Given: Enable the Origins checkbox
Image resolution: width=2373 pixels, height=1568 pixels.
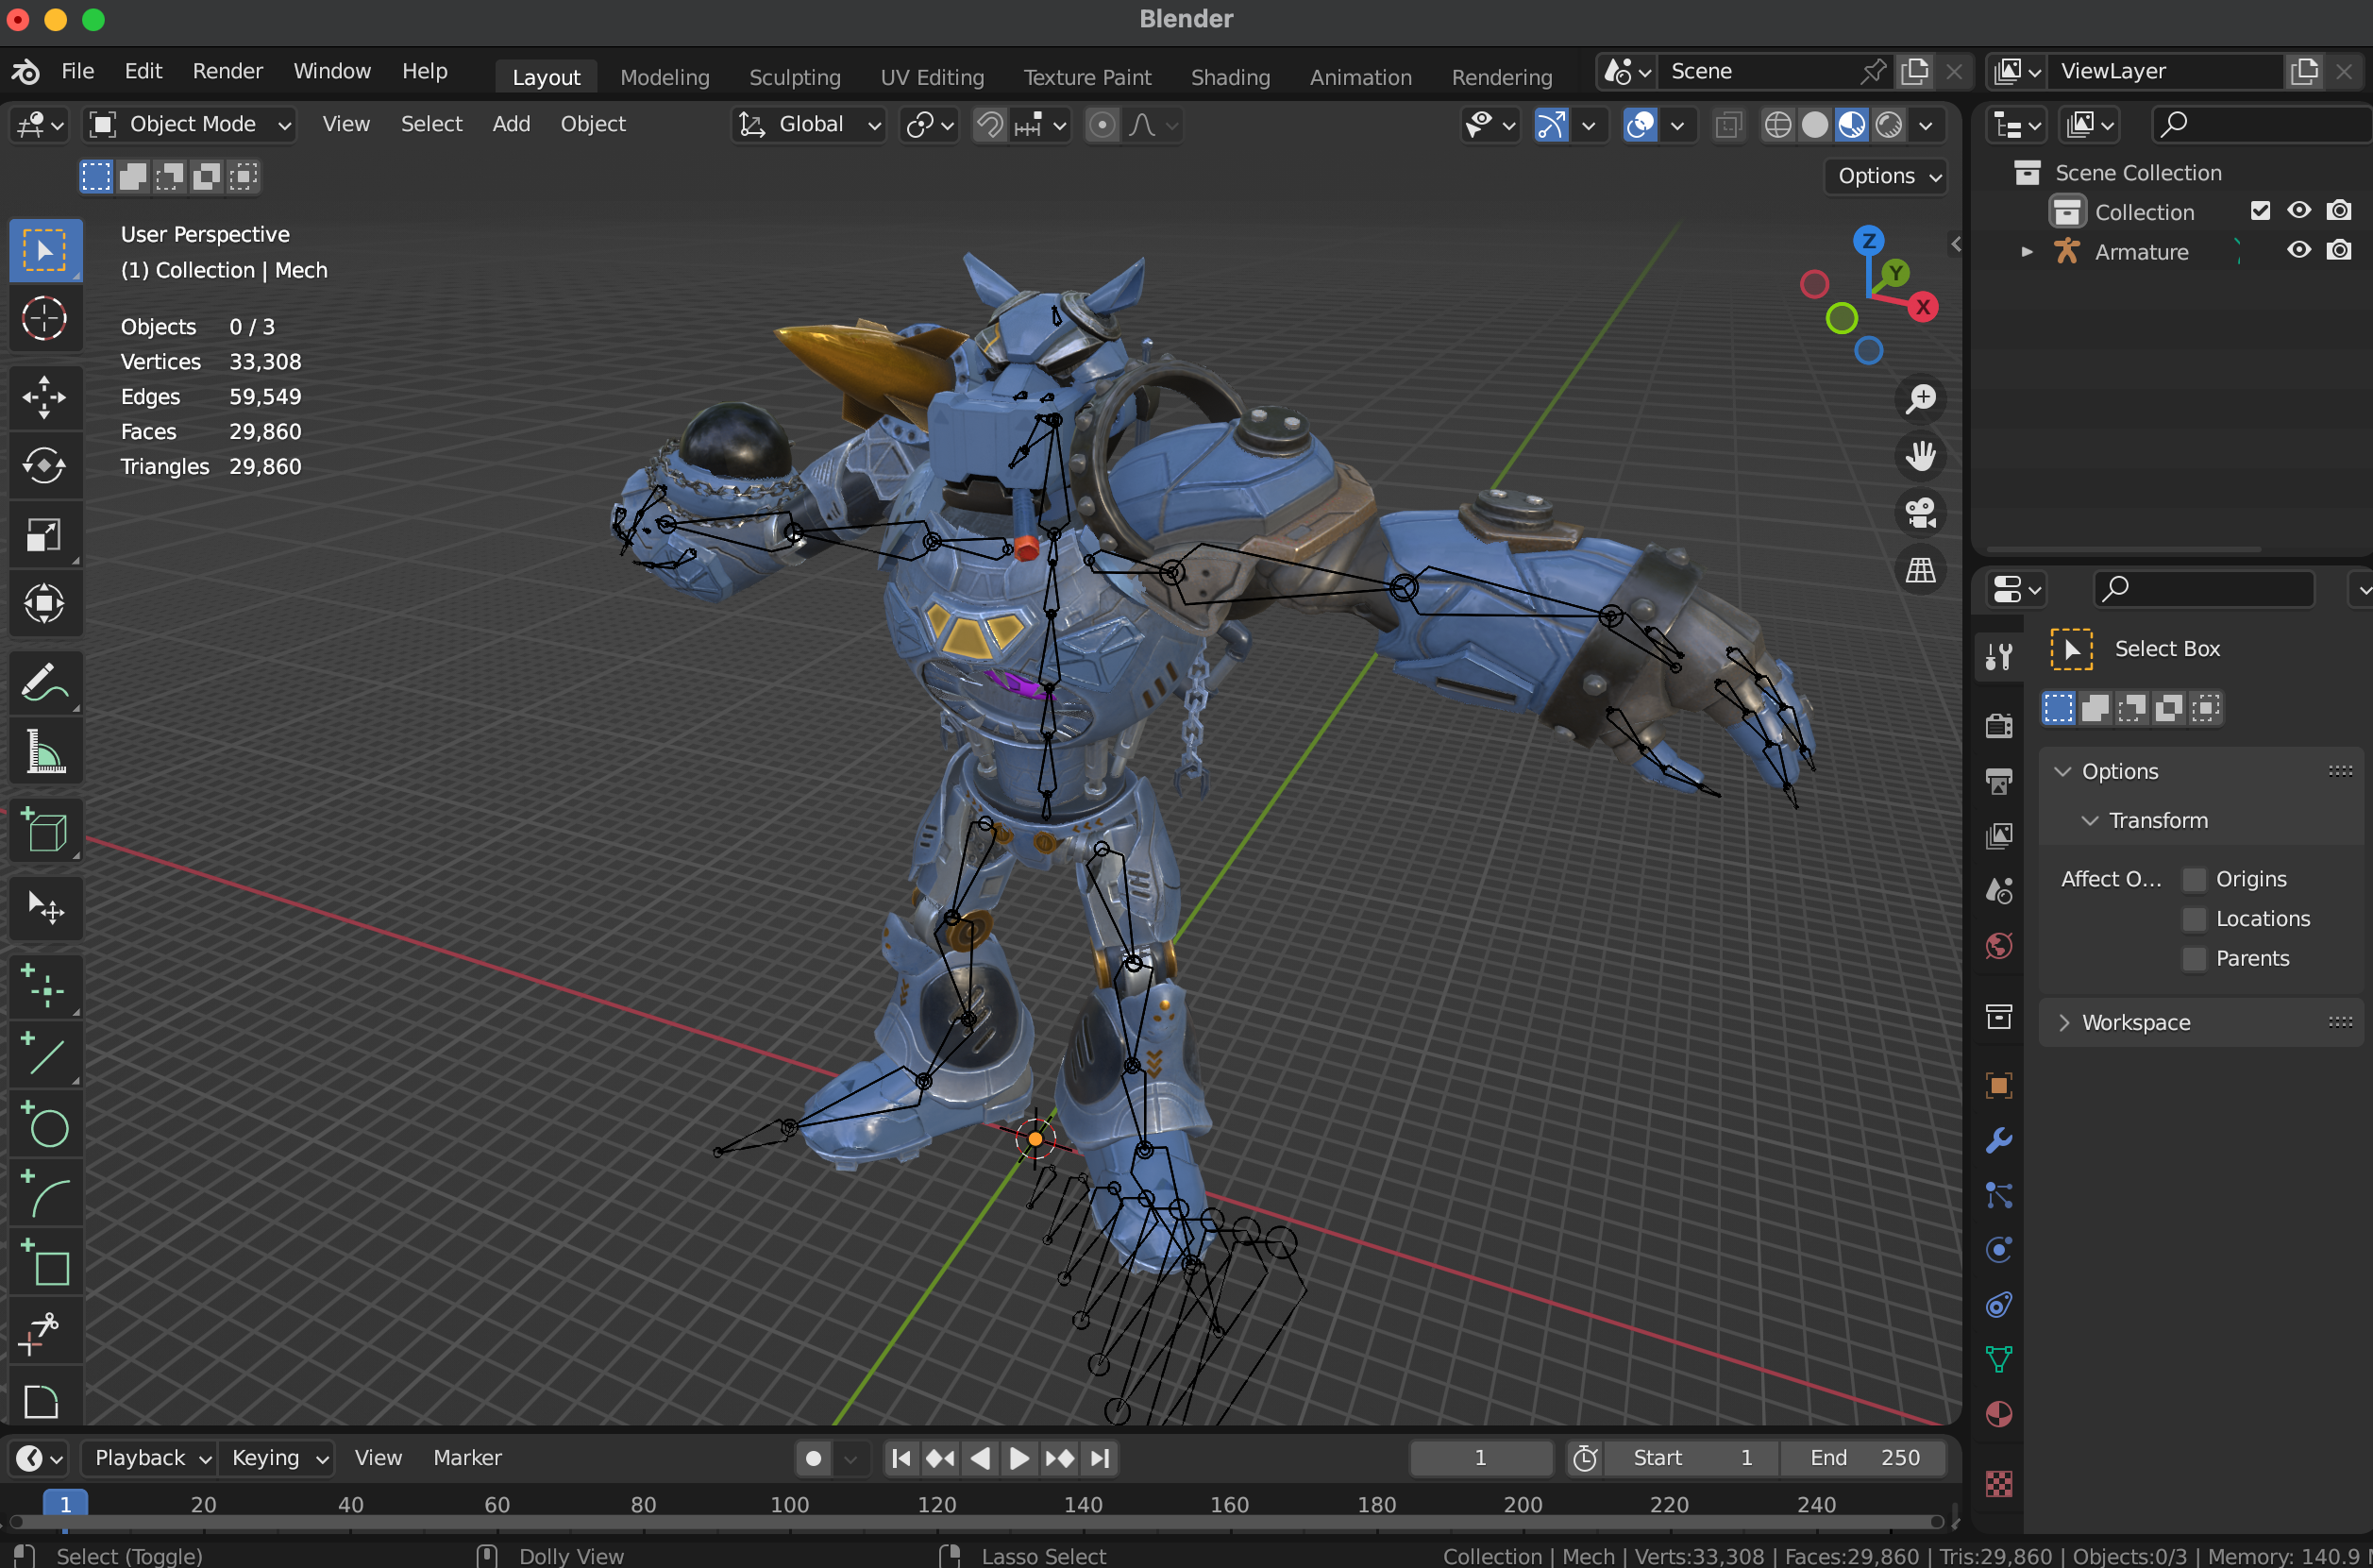Looking at the screenshot, I should tap(2194, 879).
